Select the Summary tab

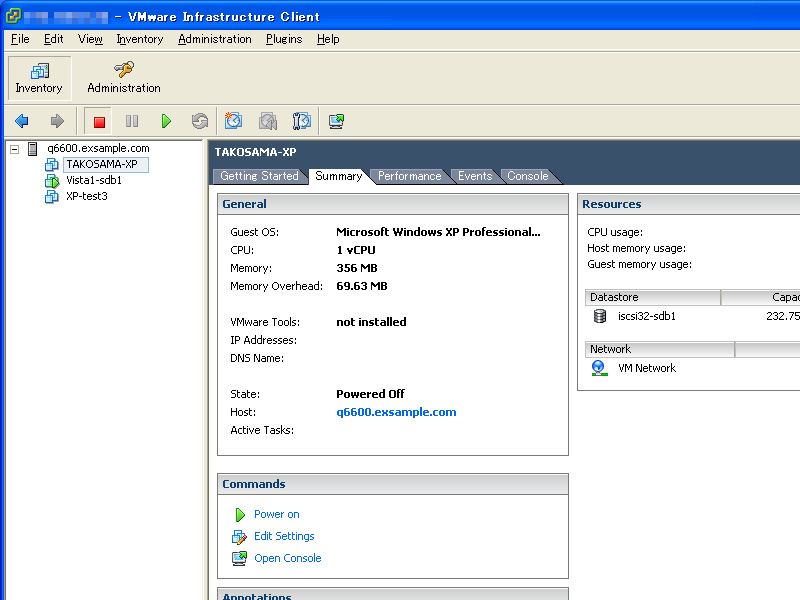point(339,176)
